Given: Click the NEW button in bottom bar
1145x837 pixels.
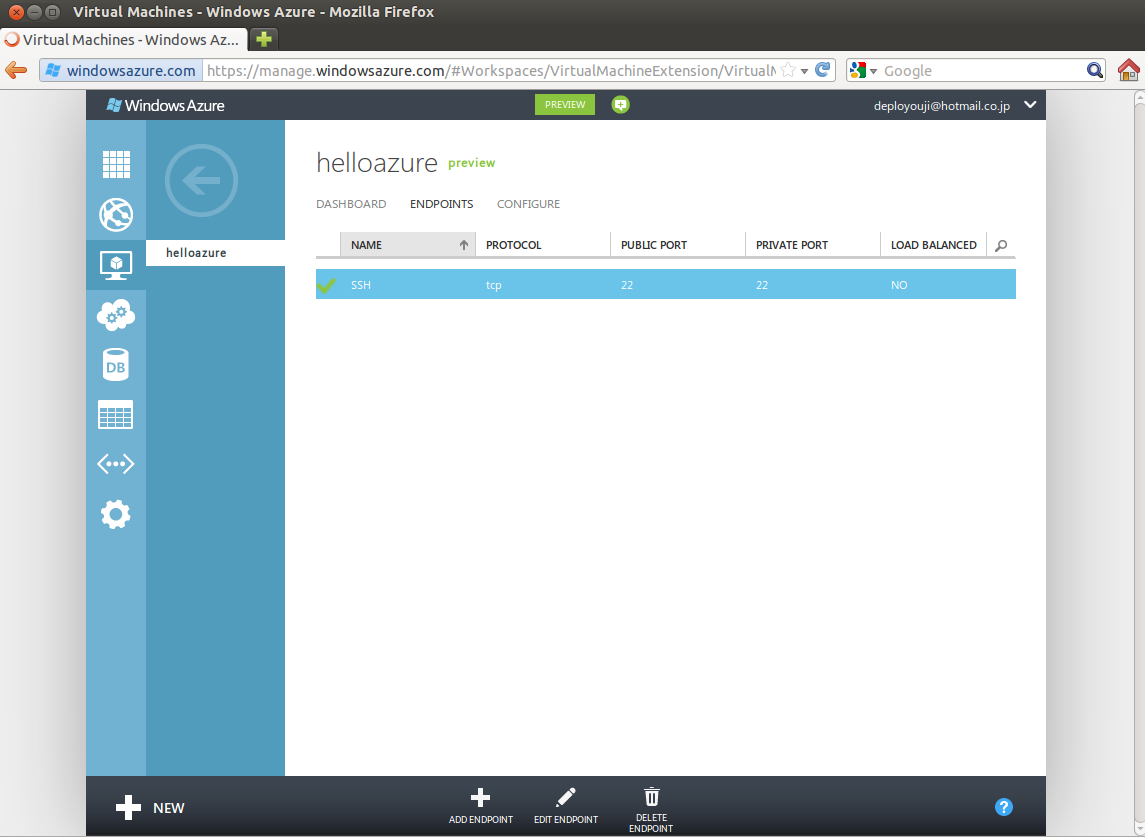Looking at the screenshot, I should tap(150, 808).
